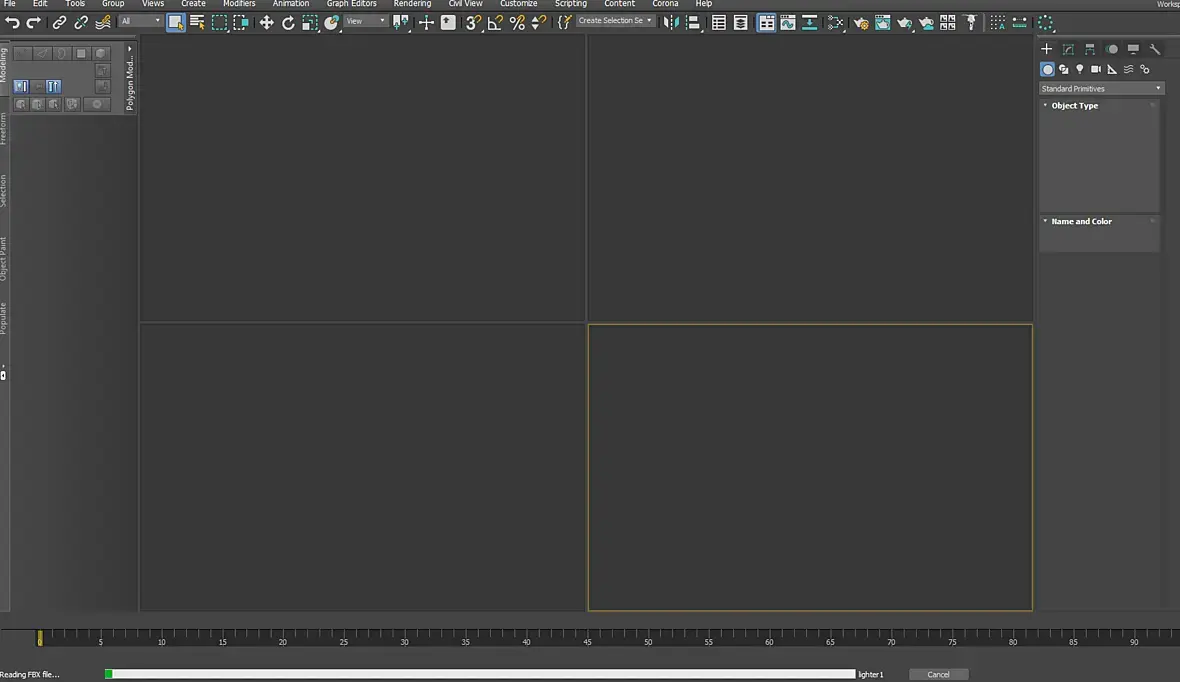The image size is (1180, 682).
Task: Click the Select and Place icon
Action: click(x=331, y=23)
